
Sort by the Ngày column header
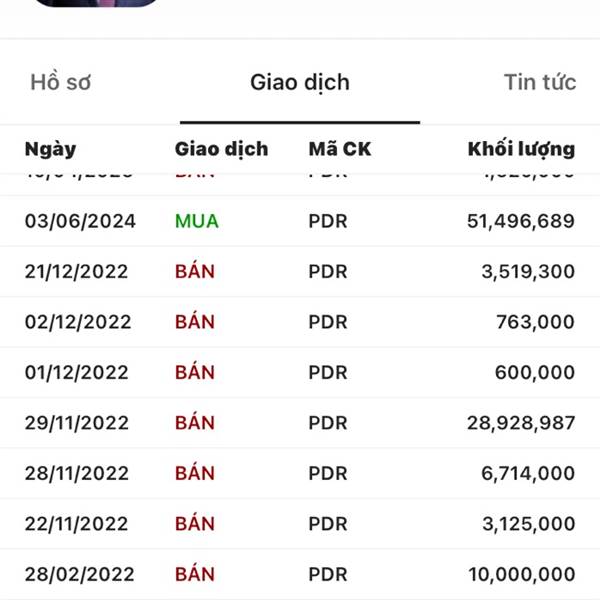click(x=50, y=149)
